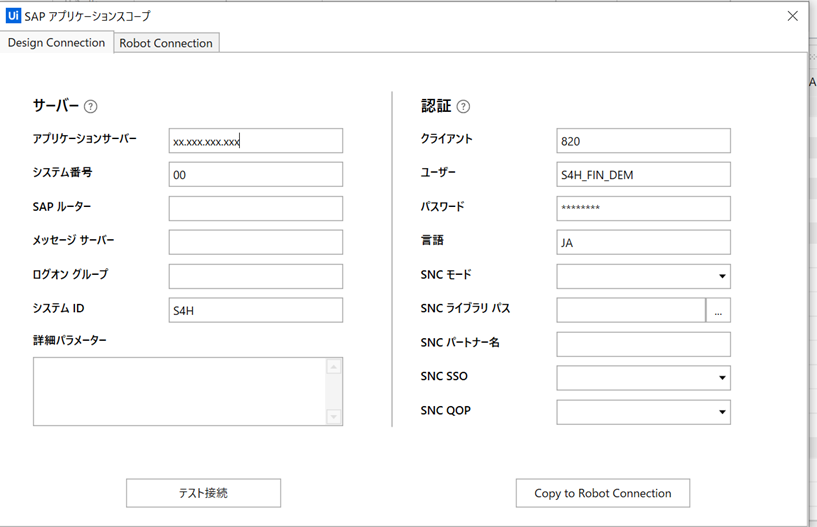Browse for SNC library path with ... button
Viewport: 817px width, 527px height.
[719, 310]
